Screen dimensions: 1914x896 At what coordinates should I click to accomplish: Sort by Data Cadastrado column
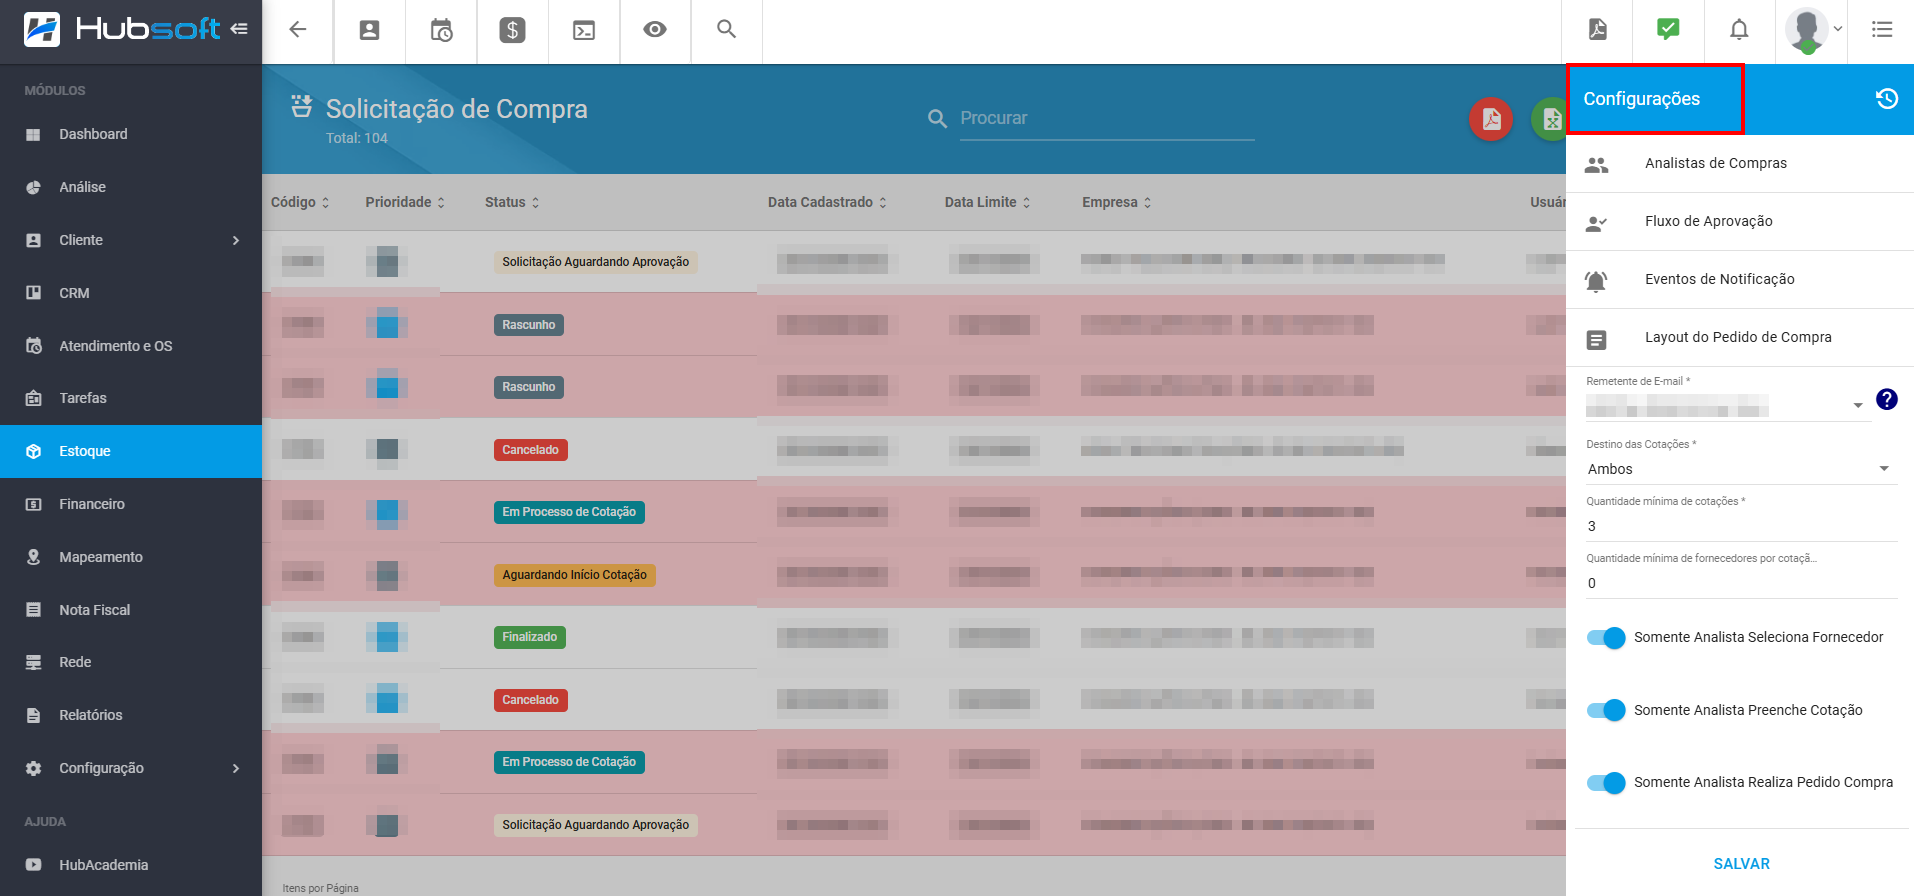pos(827,202)
